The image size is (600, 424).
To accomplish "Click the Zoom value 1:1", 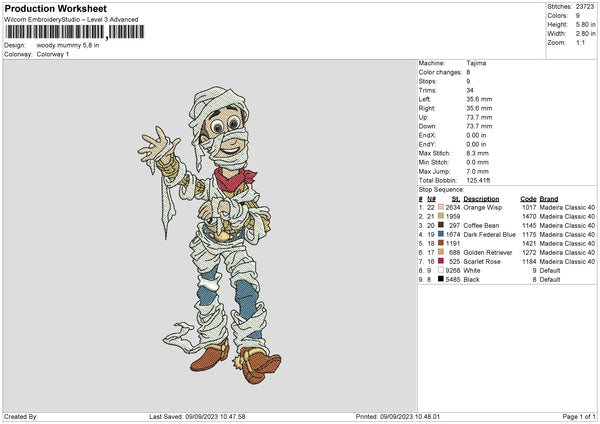I will click(x=580, y=42).
